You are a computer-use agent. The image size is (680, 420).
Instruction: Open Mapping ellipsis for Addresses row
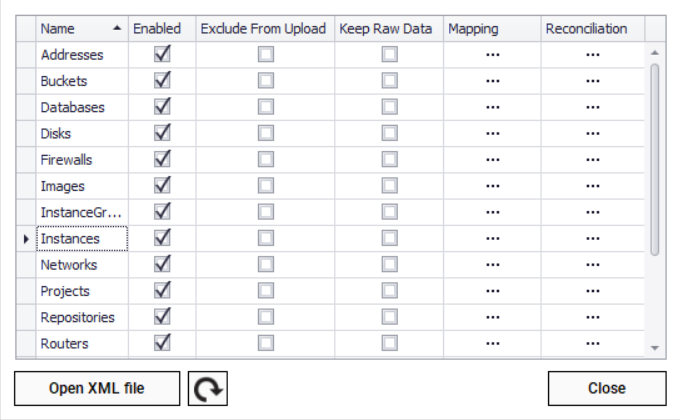tap(492, 55)
